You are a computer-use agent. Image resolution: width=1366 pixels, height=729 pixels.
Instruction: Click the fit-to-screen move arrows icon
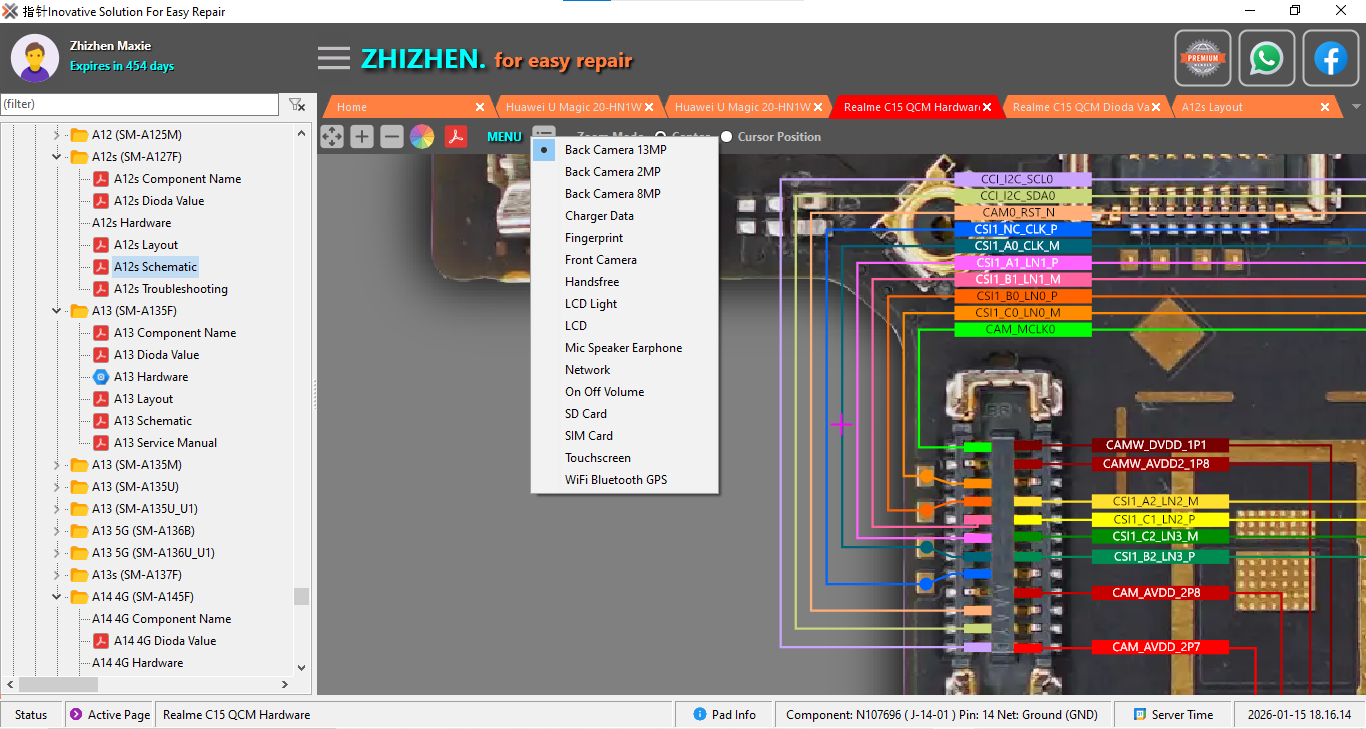pos(332,137)
